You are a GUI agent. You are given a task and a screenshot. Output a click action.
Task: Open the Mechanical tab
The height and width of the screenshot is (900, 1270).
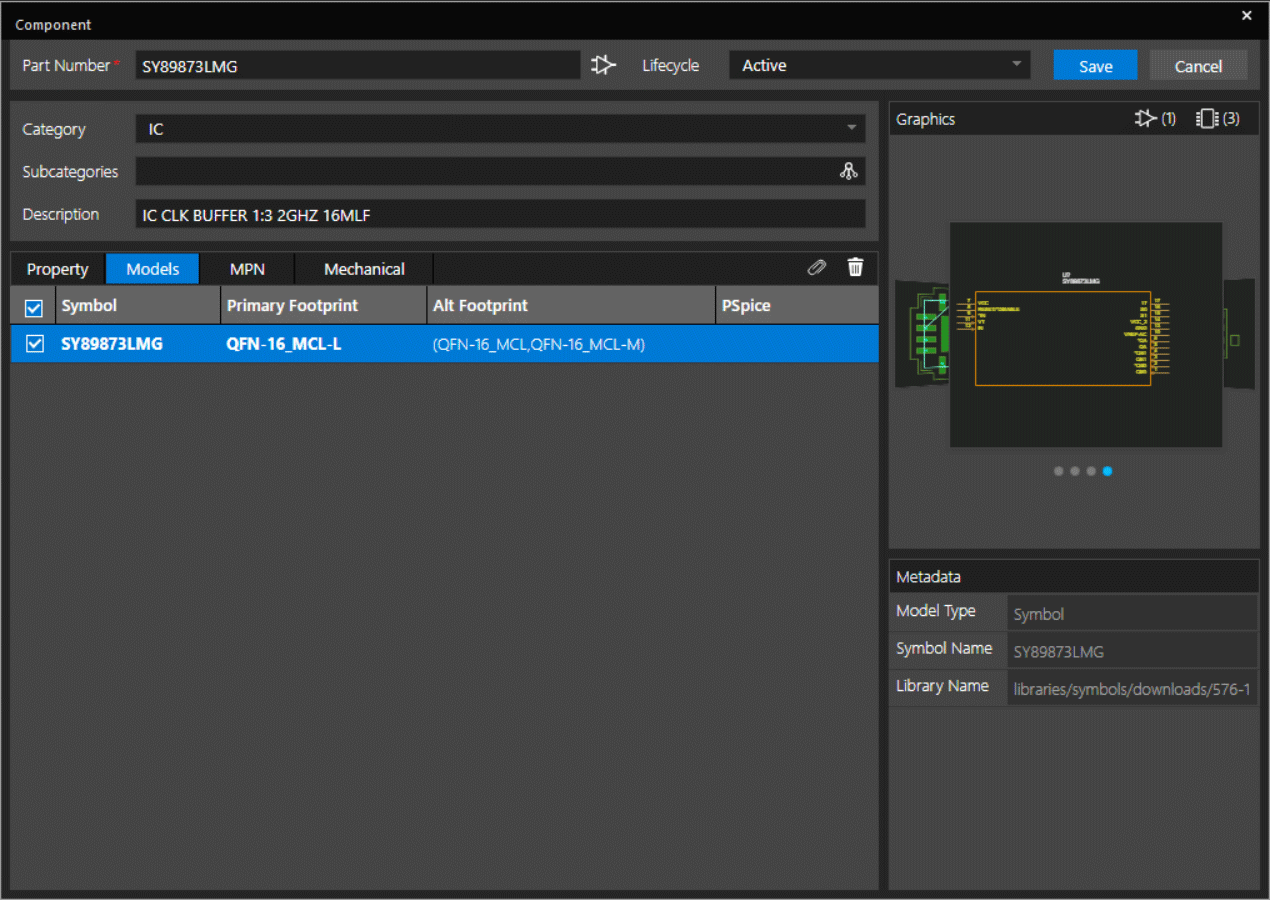363,269
